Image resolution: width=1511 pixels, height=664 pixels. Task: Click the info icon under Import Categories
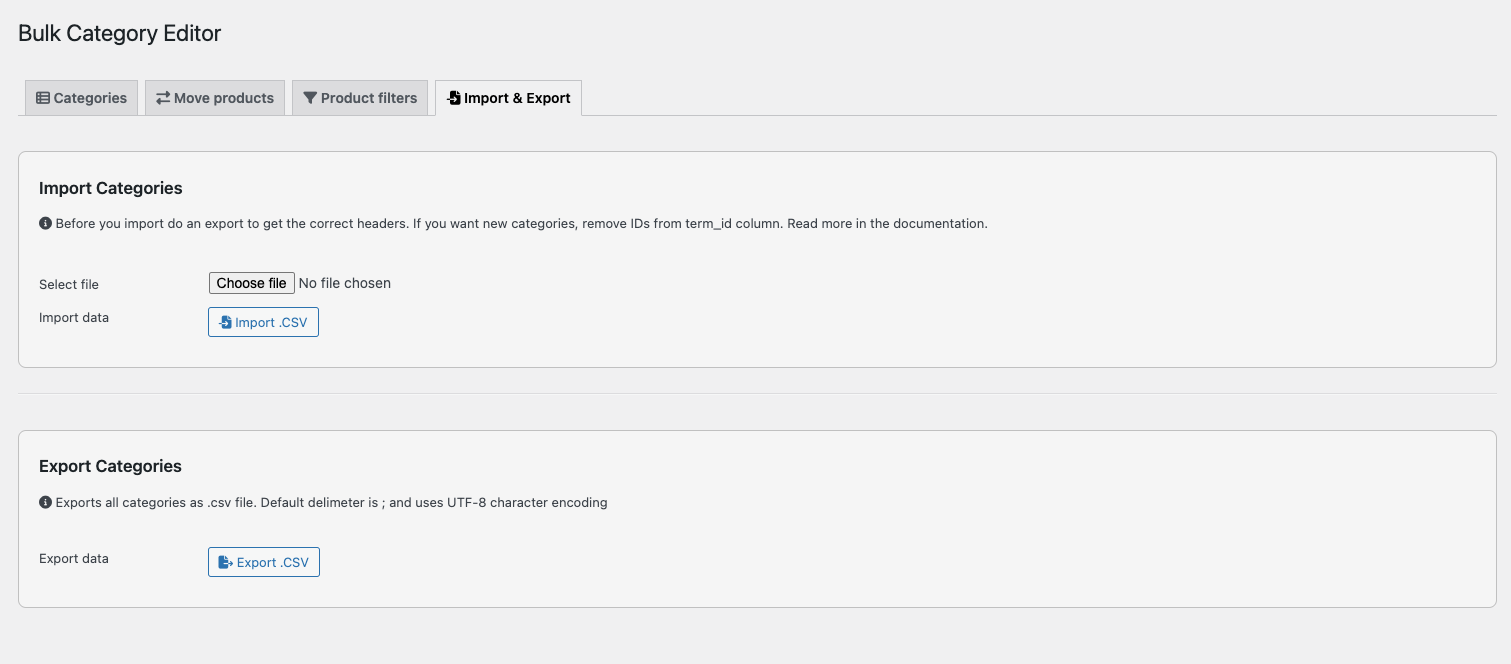click(45, 224)
